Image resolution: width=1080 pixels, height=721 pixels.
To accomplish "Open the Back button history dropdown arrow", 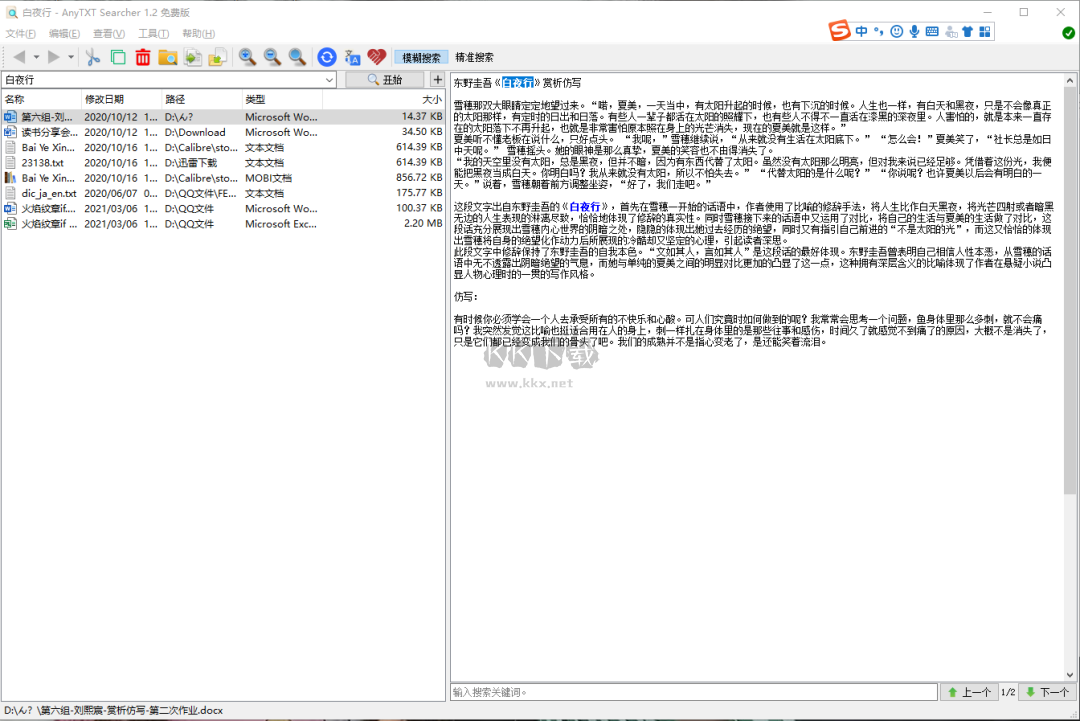I will 36,57.
